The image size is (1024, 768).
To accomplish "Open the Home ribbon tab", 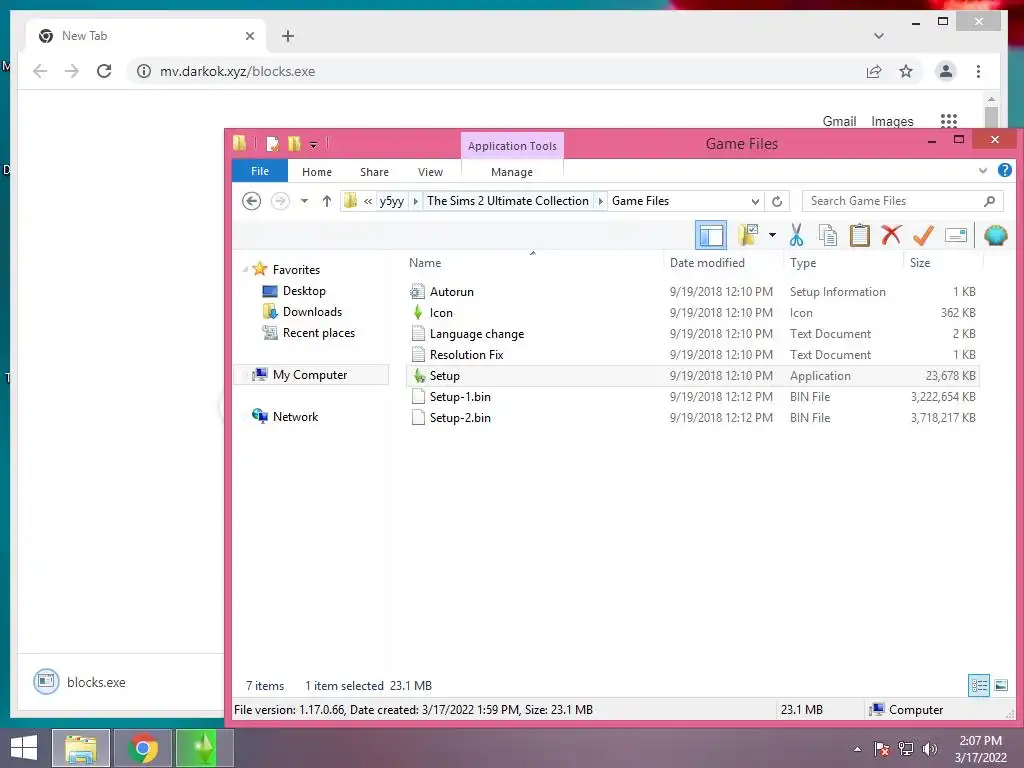I will (317, 172).
